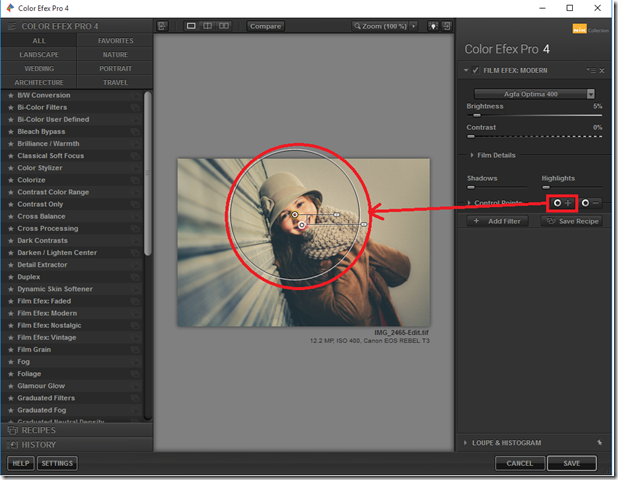Favorite the Film Grain filter star

coord(11,350)
